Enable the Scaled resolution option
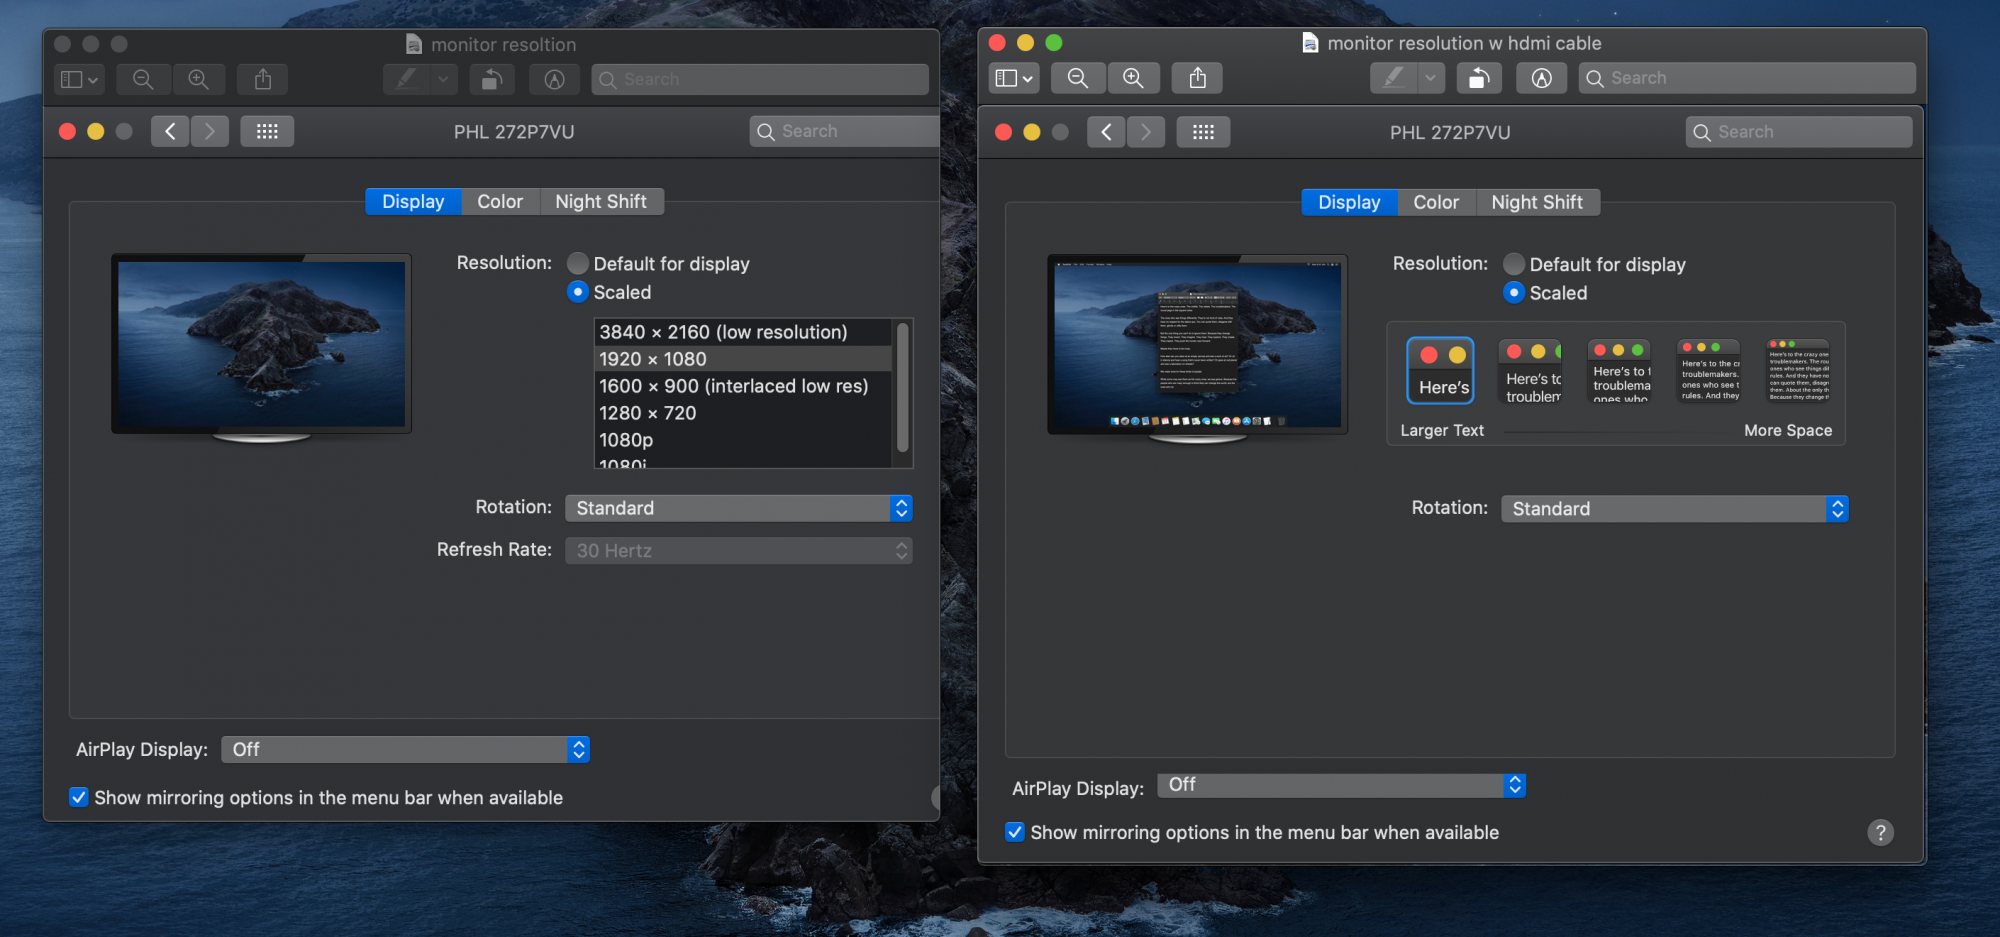This screenshot has height=937, width=2000. [578, 292]
